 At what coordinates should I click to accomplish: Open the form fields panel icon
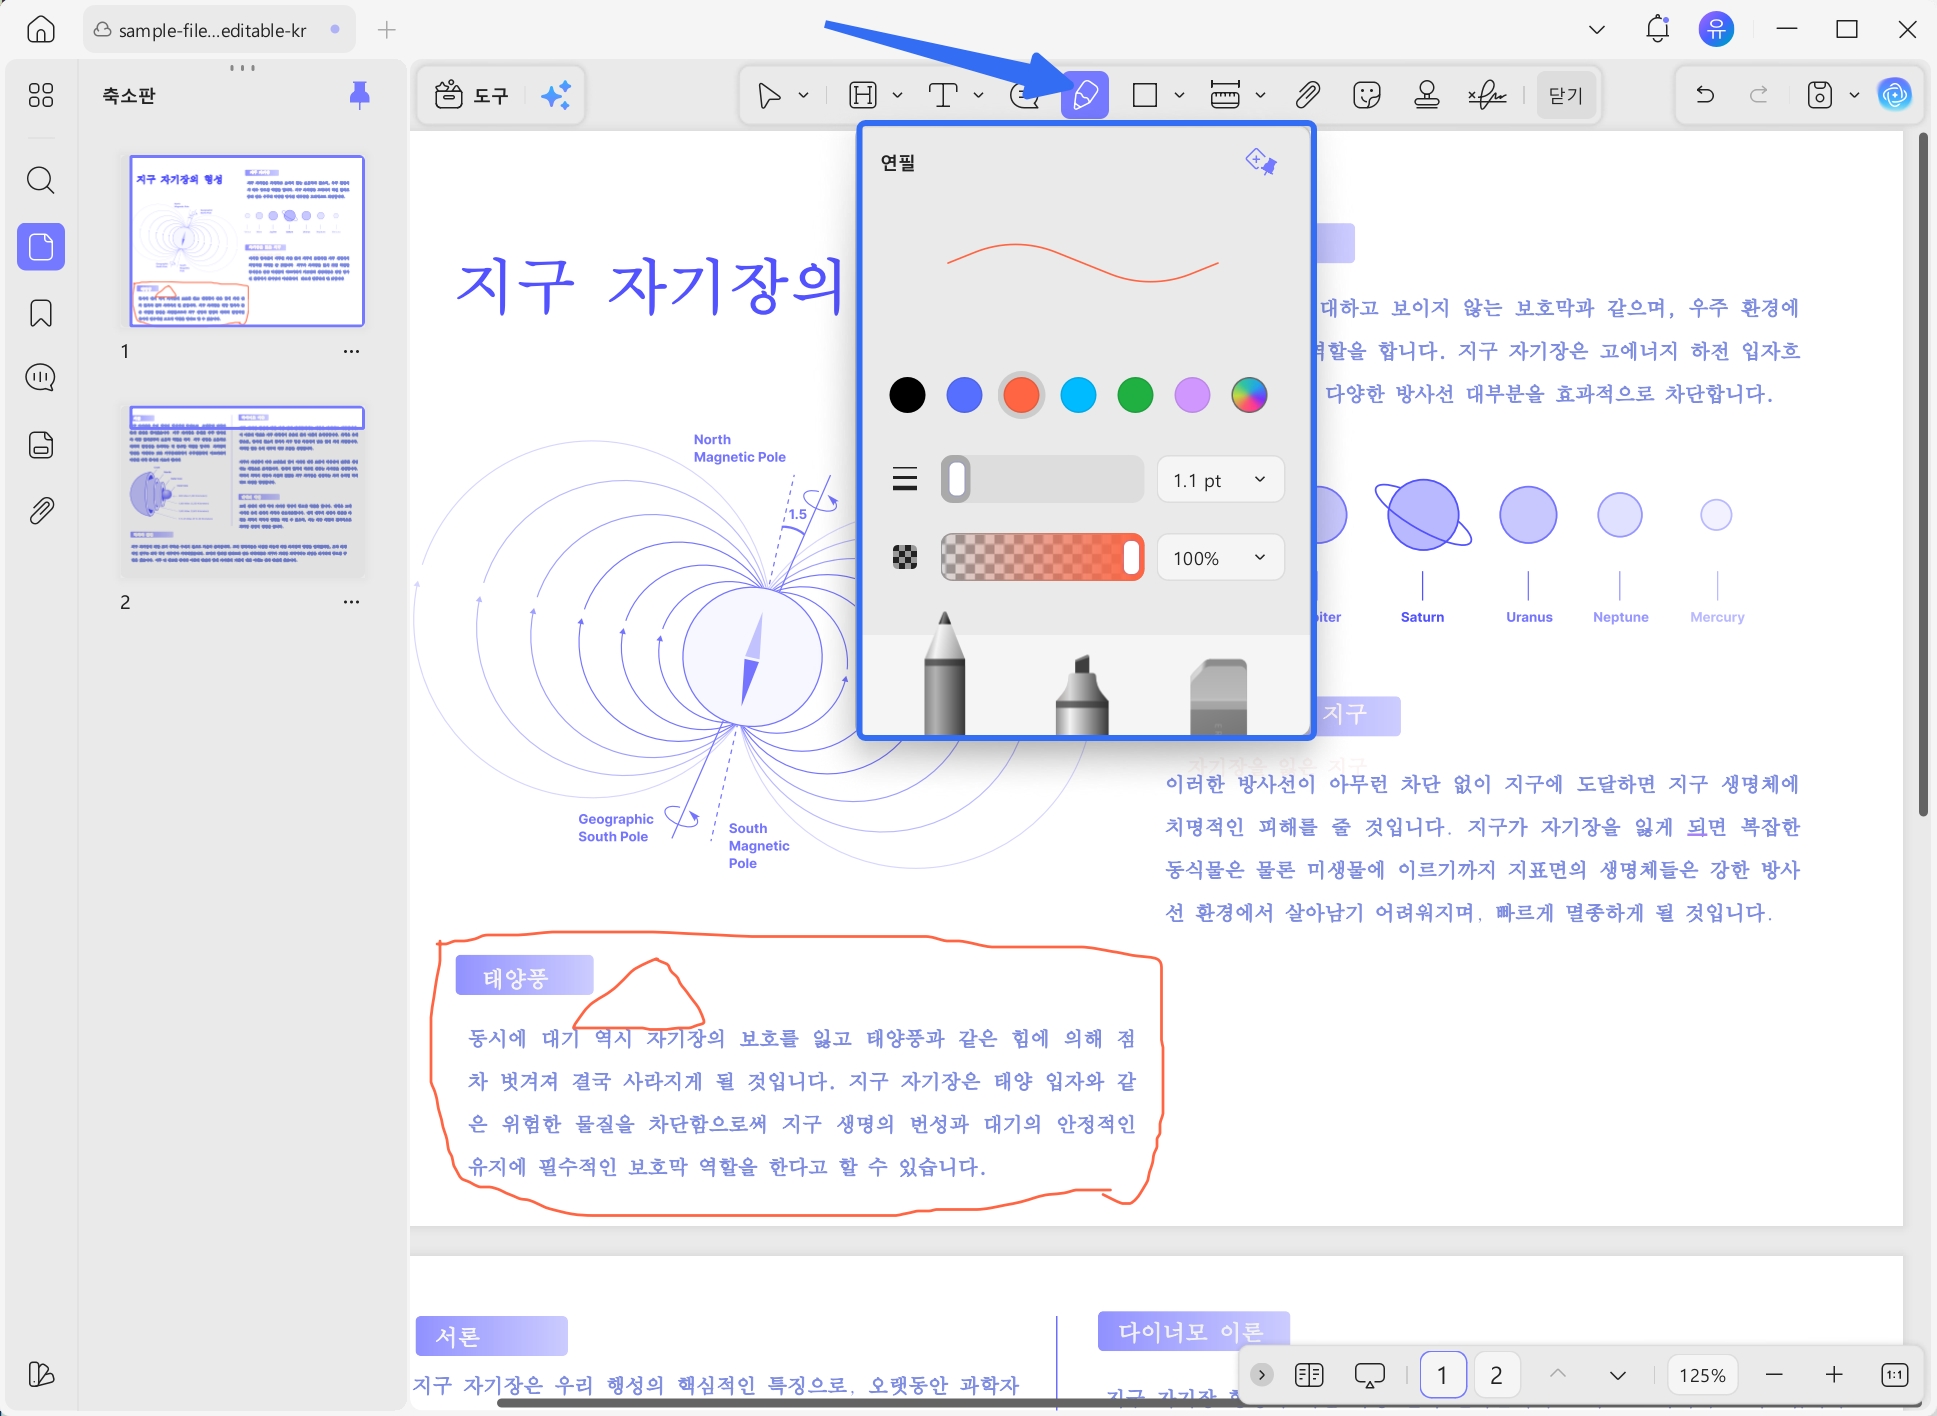click(x=41, y=444)
